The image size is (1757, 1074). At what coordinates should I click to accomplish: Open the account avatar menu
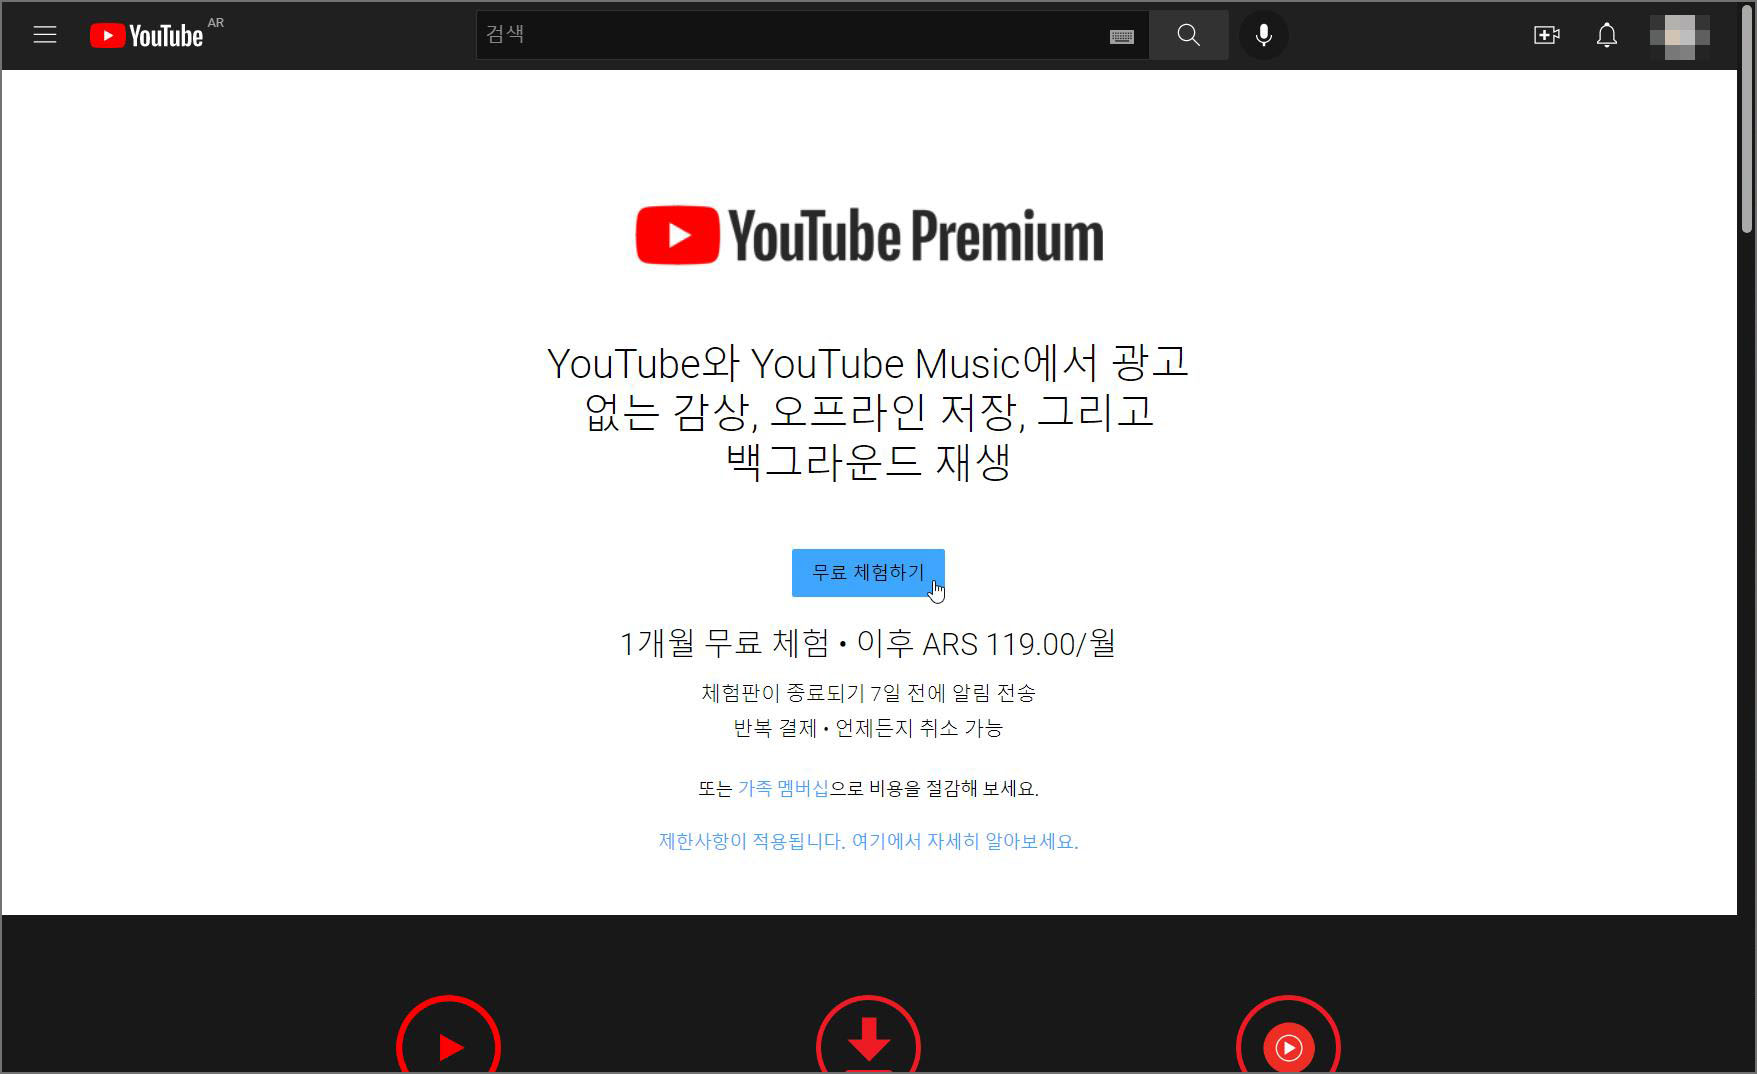coord(1680,36)
